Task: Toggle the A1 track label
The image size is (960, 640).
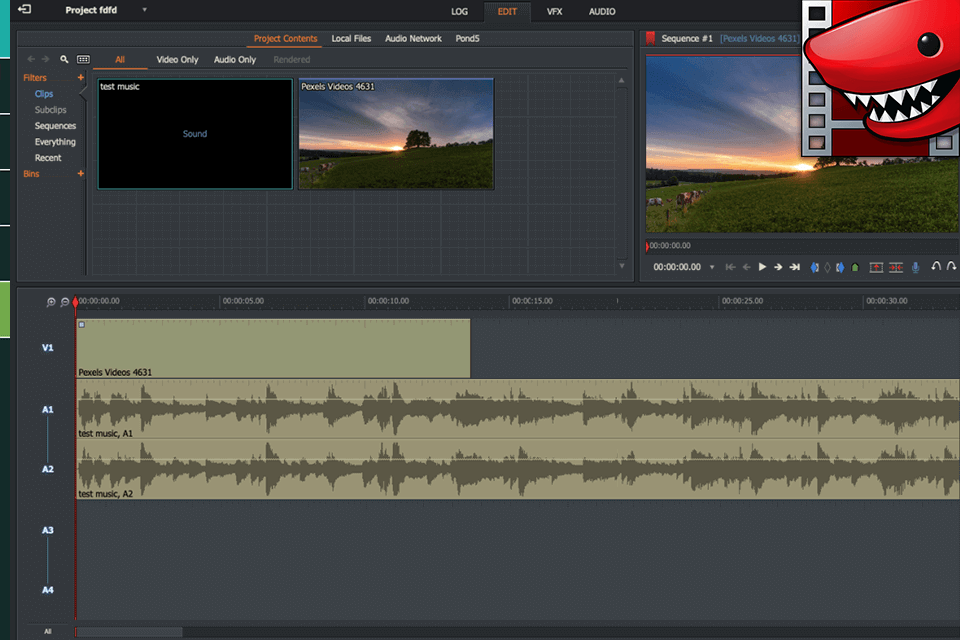Action: click(48, 410)
